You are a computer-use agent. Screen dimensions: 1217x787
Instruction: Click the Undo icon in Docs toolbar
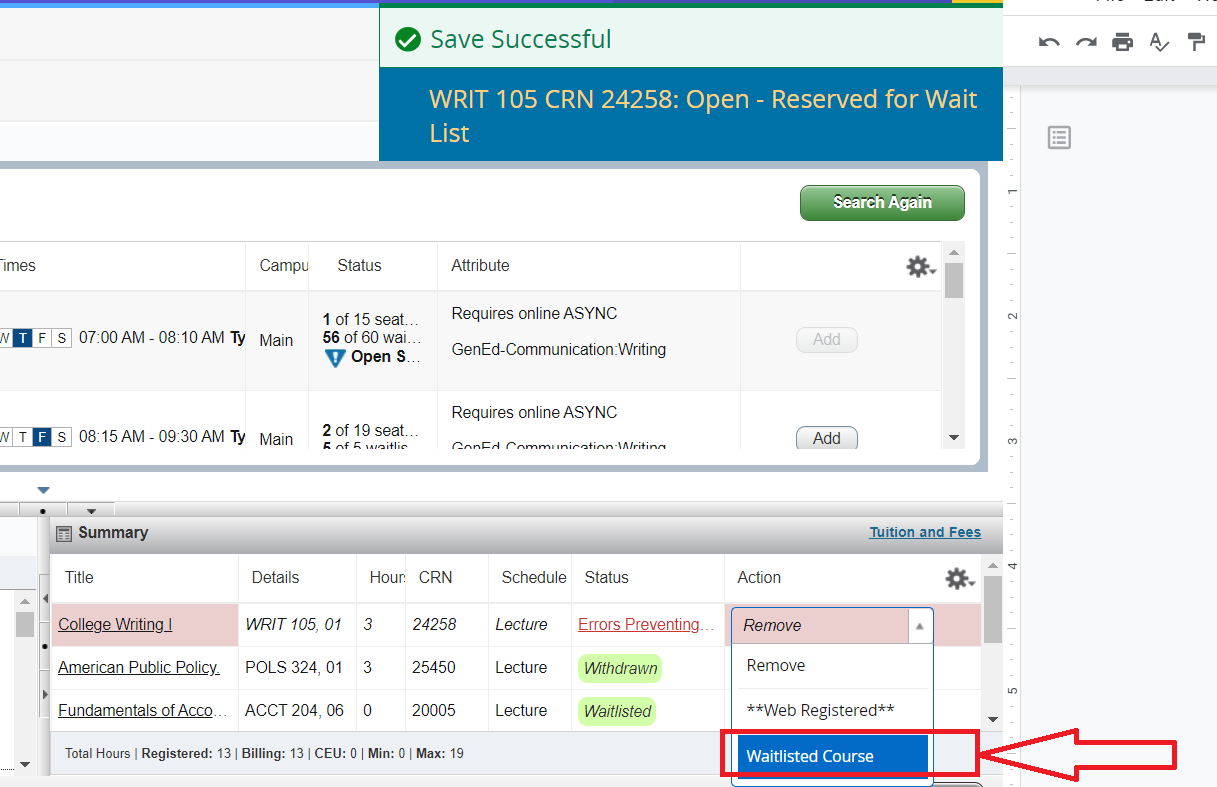pyautogui.click(x=1049, y=42)
